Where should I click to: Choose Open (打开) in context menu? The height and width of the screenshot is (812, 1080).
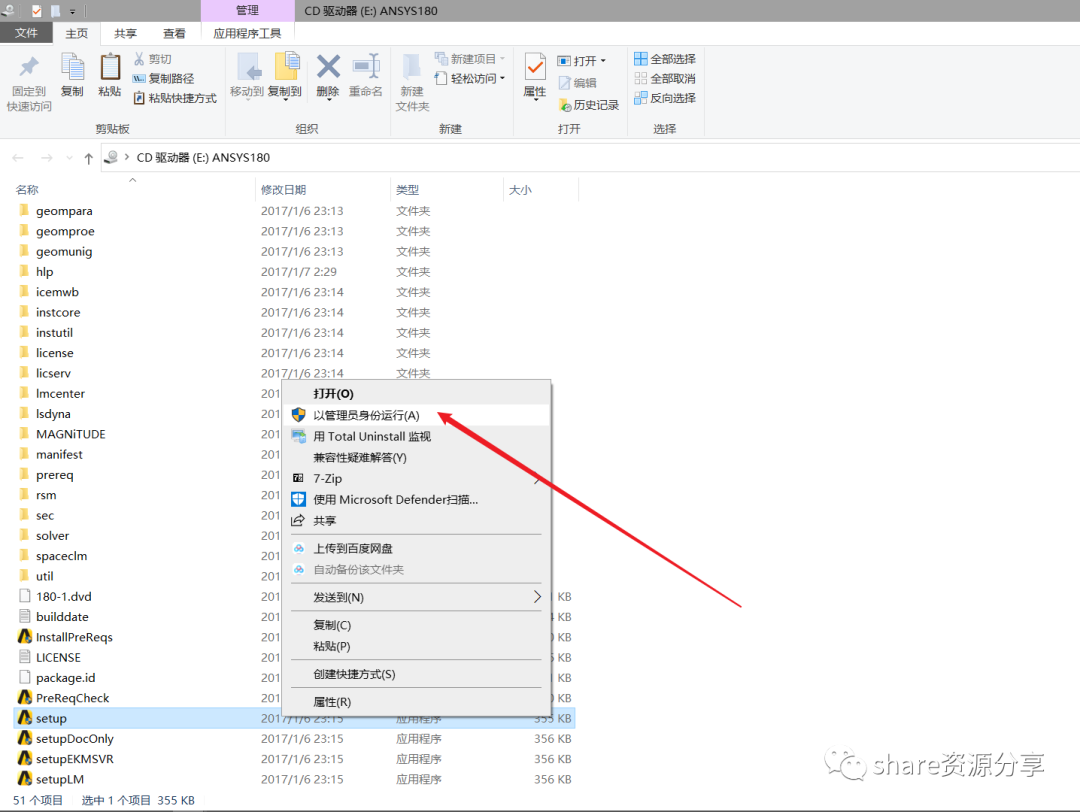pos(416,393)
